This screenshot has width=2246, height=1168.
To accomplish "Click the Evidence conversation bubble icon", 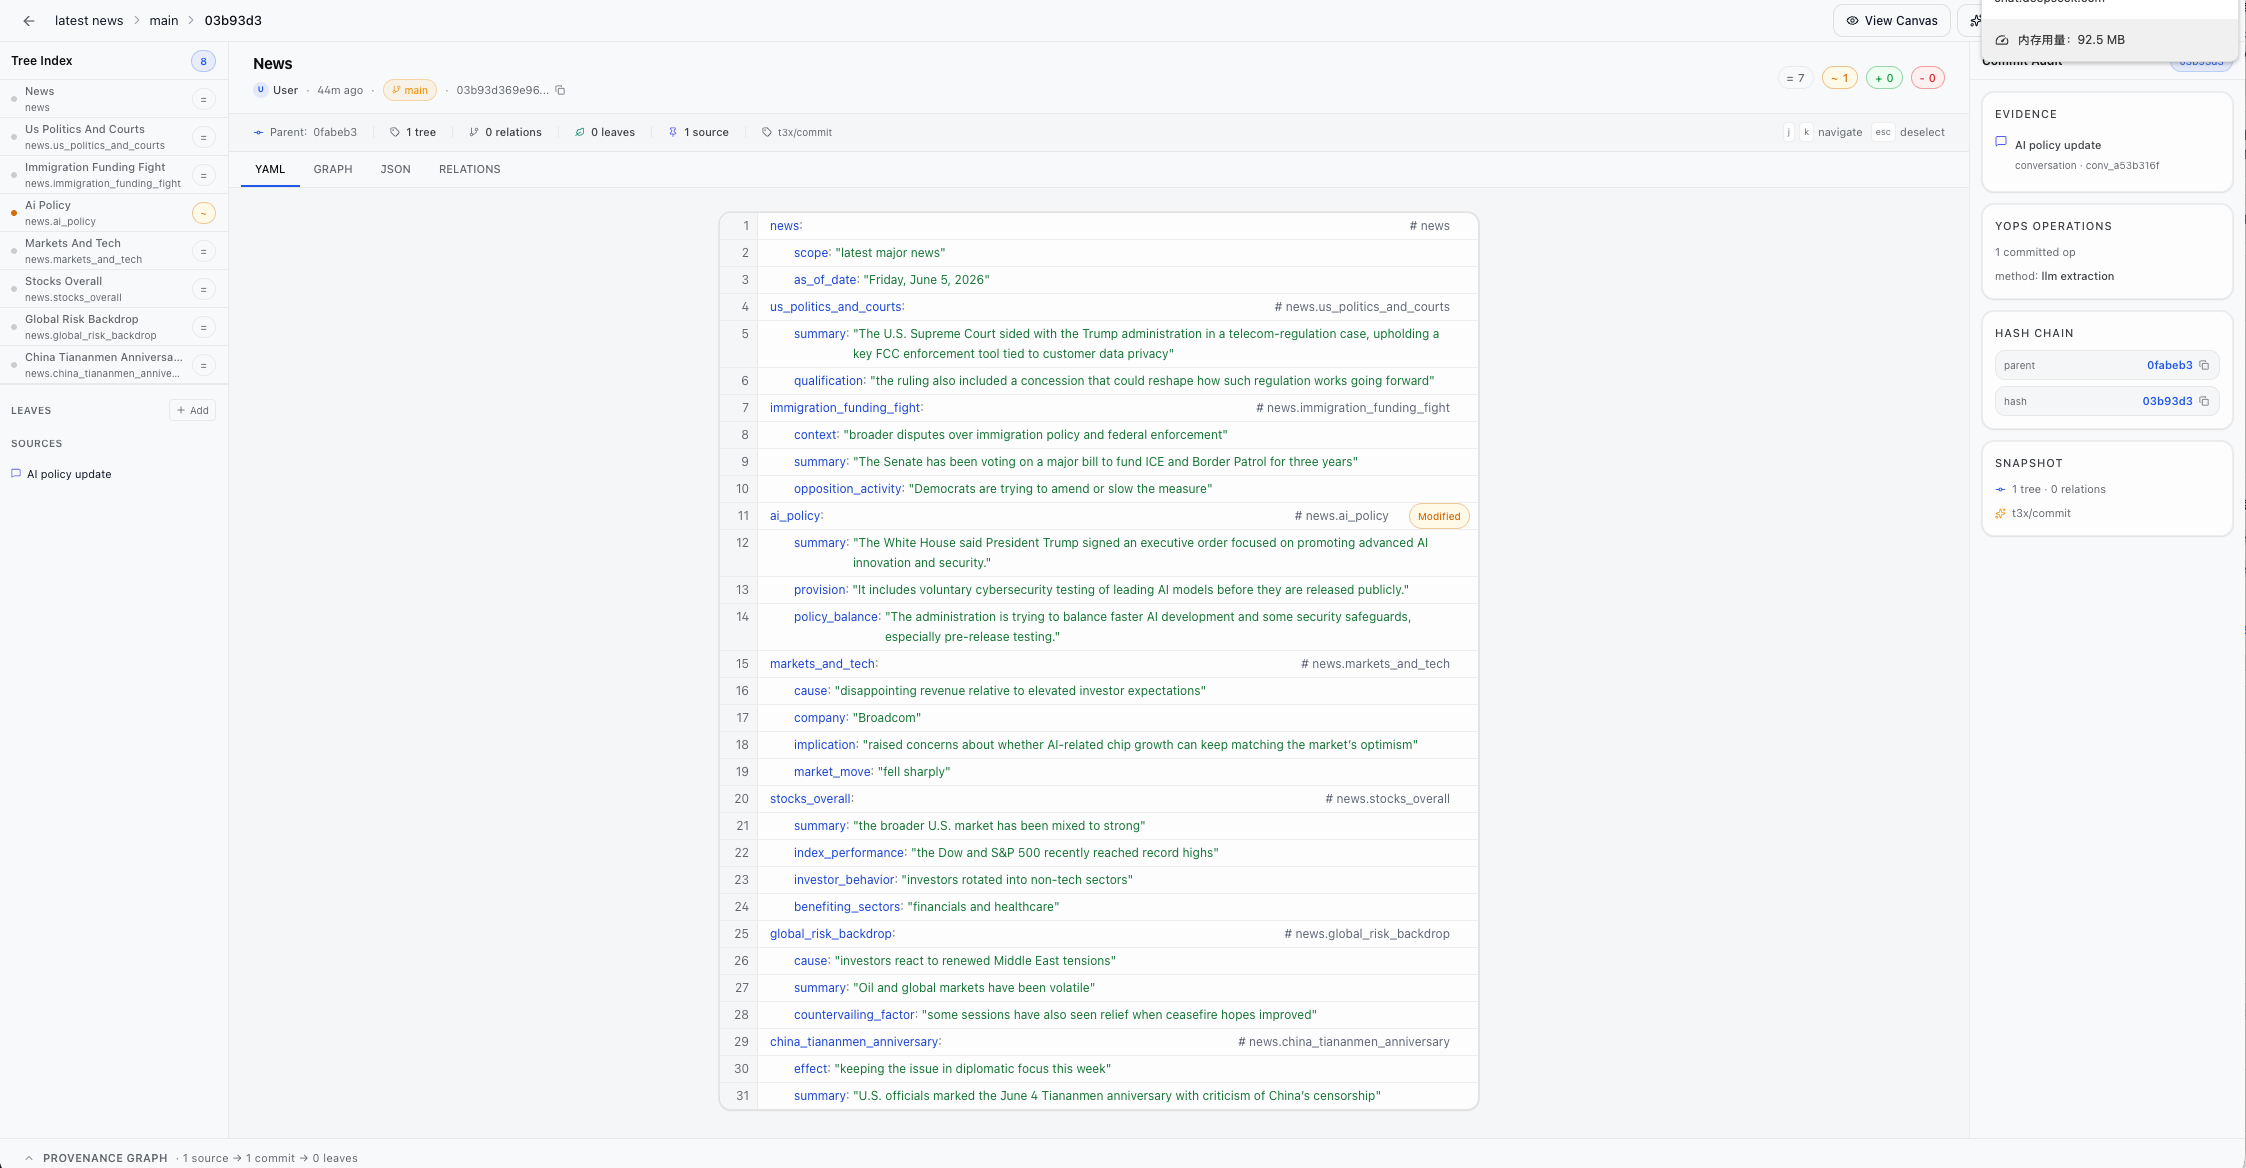I will pos(2001,142).
